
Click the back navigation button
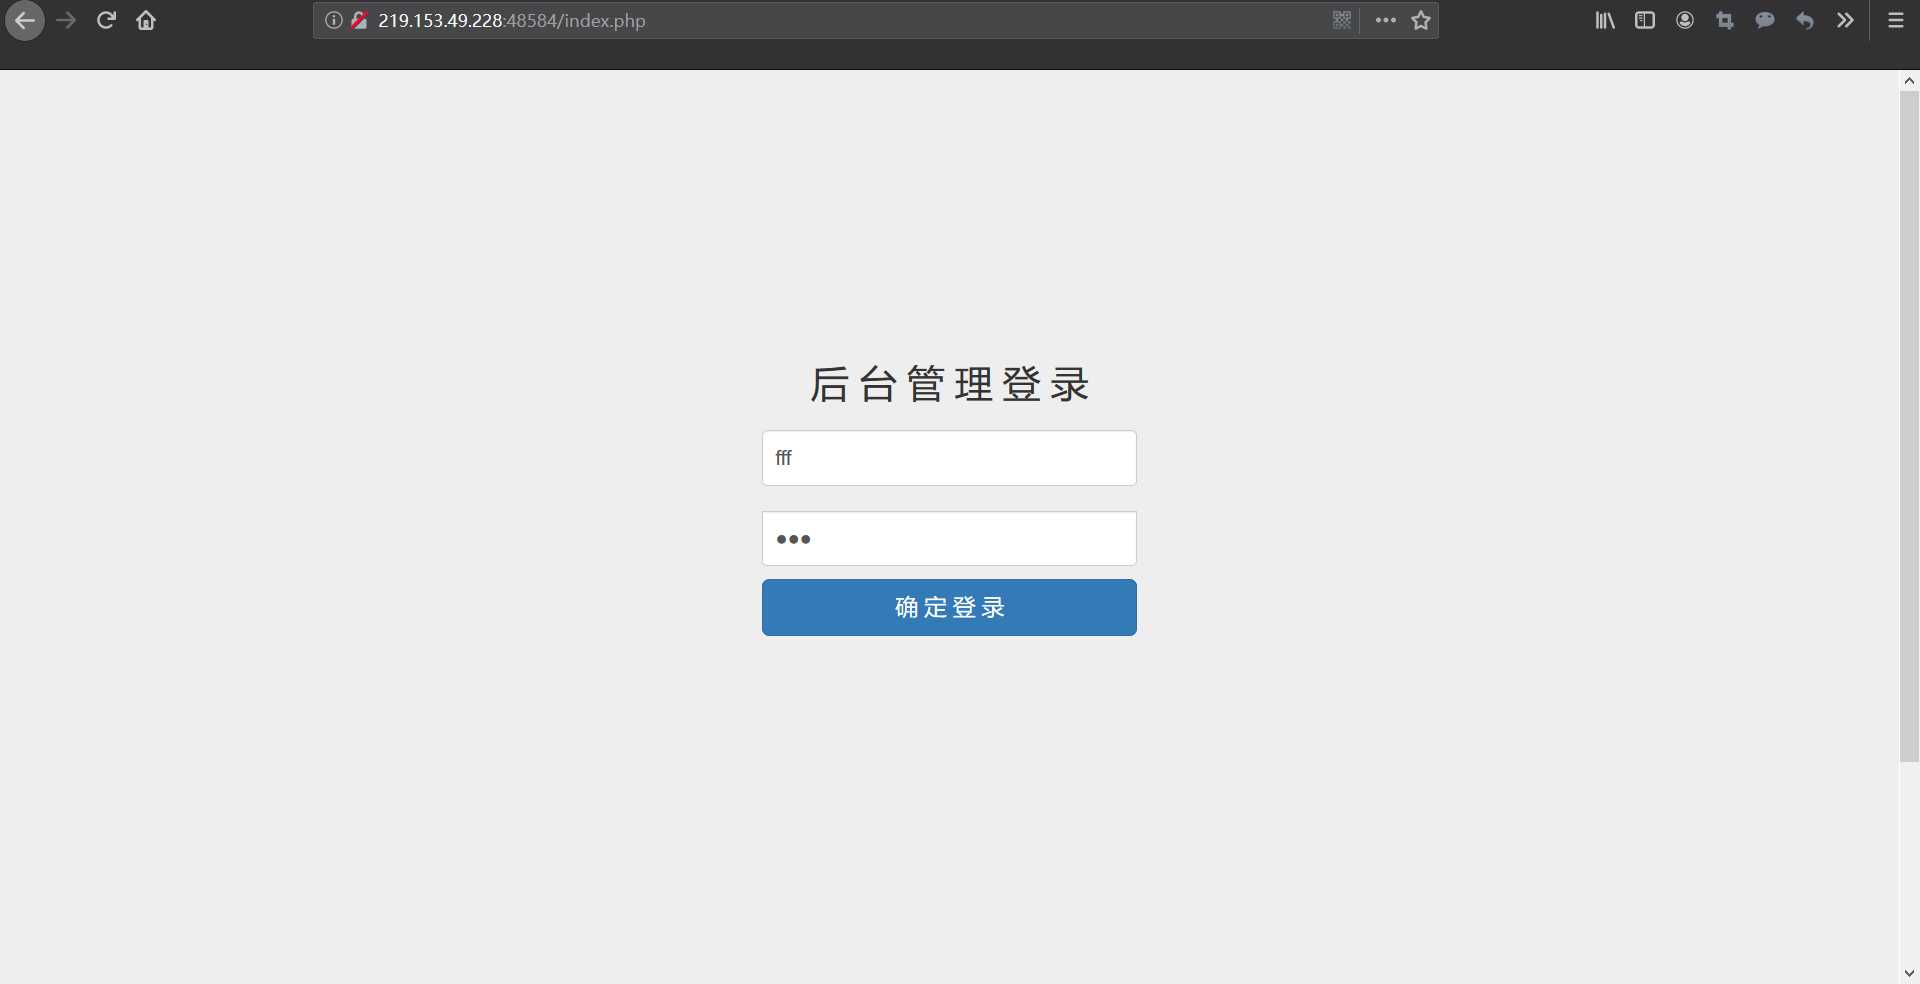(x=25, y=20)
